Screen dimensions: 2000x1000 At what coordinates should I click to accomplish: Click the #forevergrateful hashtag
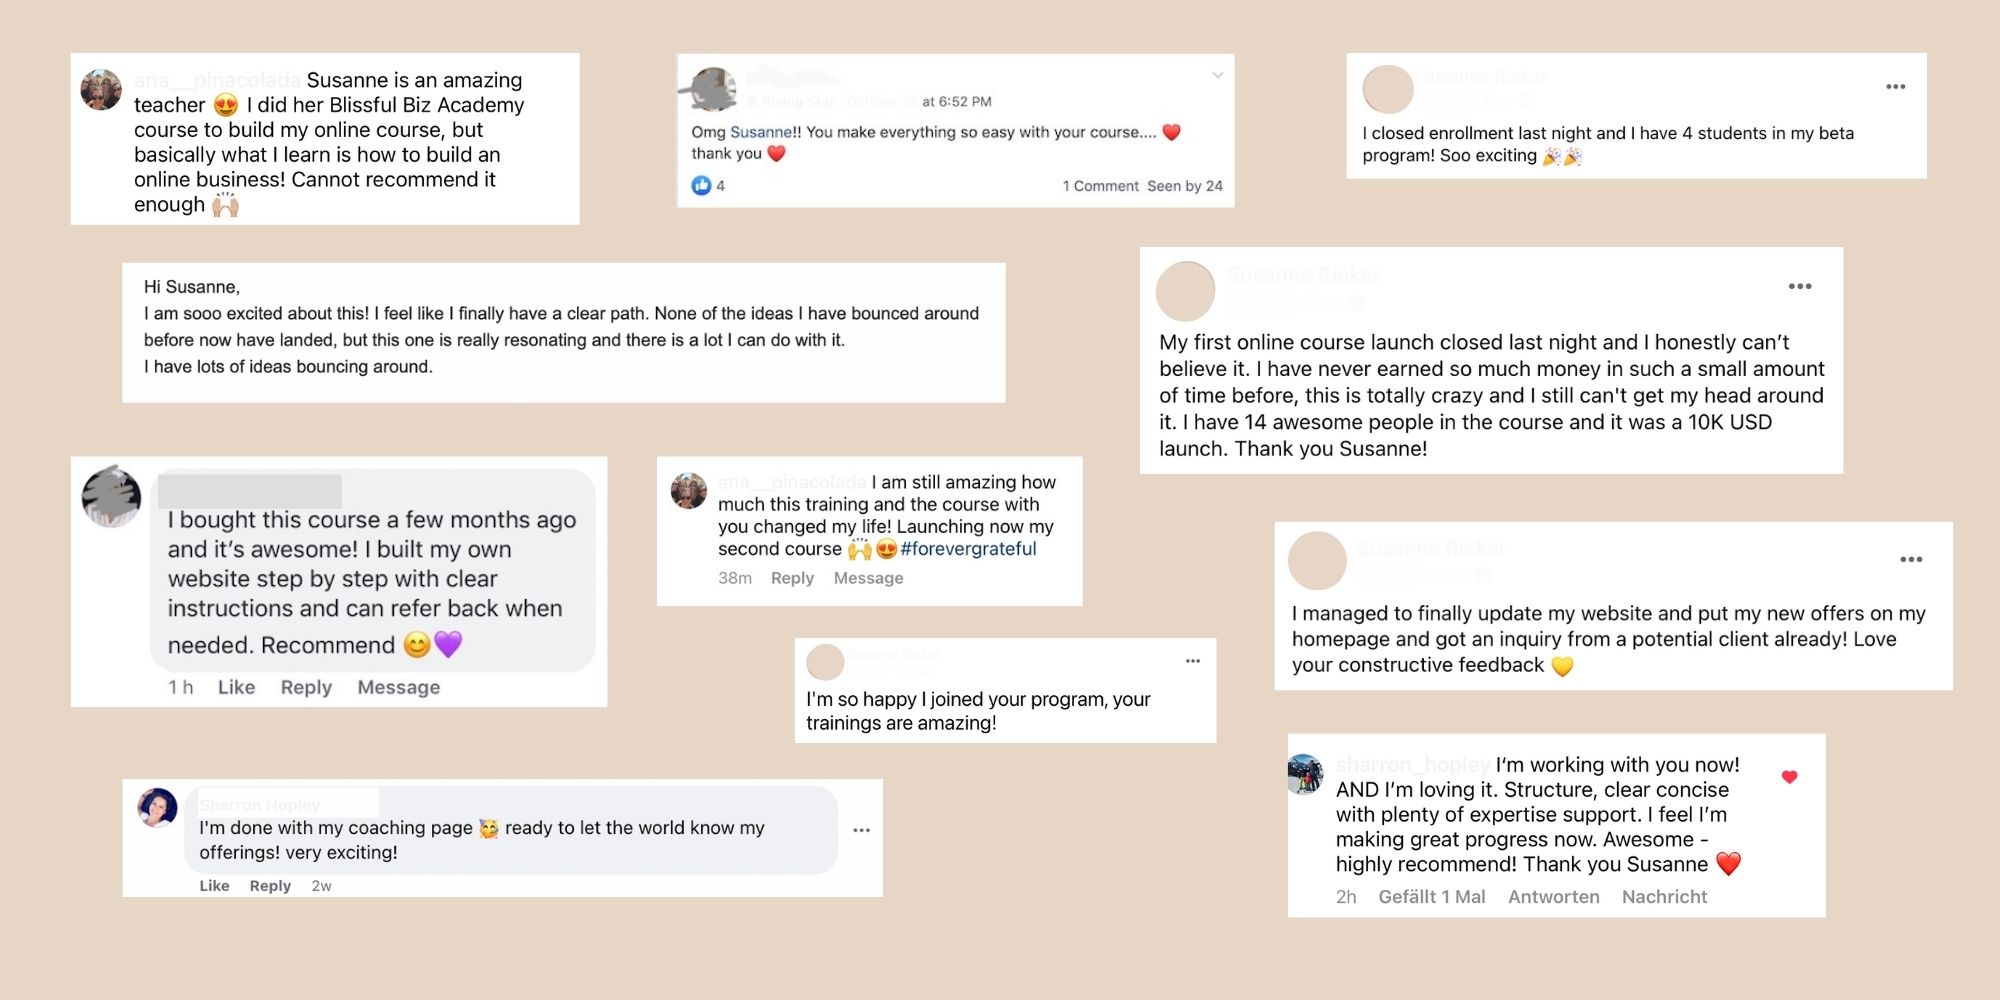pyautogui.click(x=968, y=548)
